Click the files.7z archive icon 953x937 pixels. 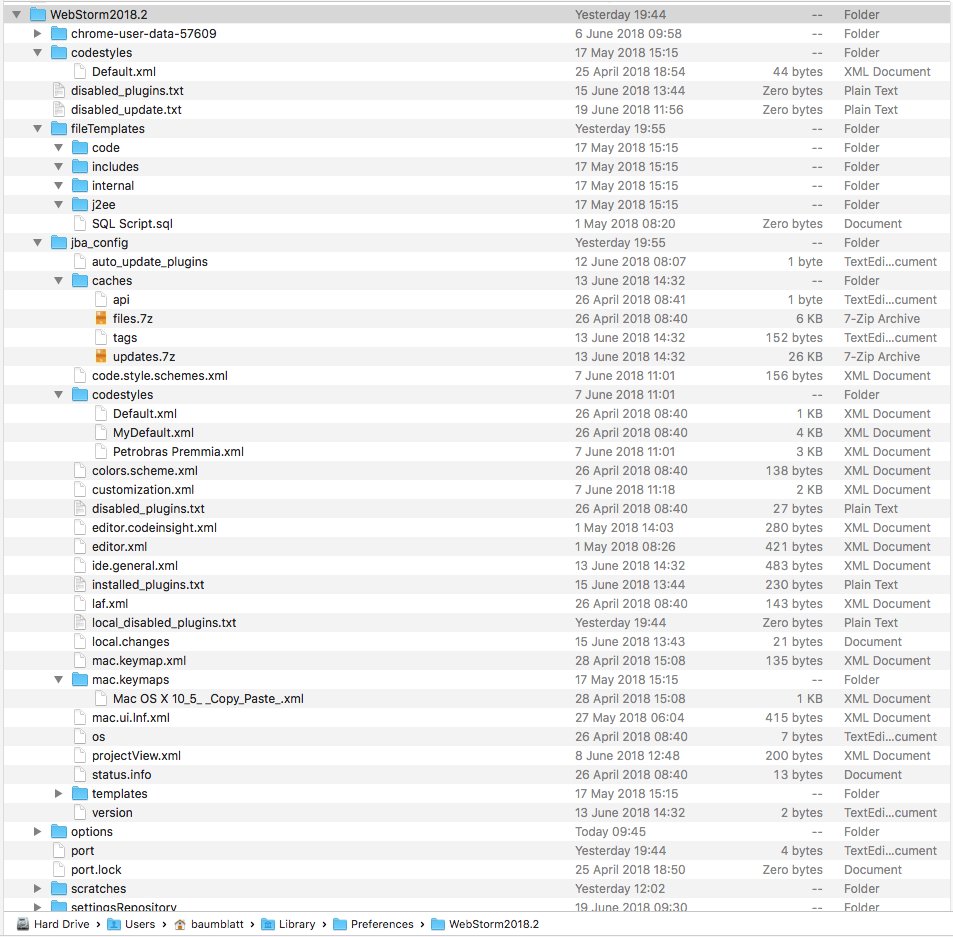coord(101,318)
